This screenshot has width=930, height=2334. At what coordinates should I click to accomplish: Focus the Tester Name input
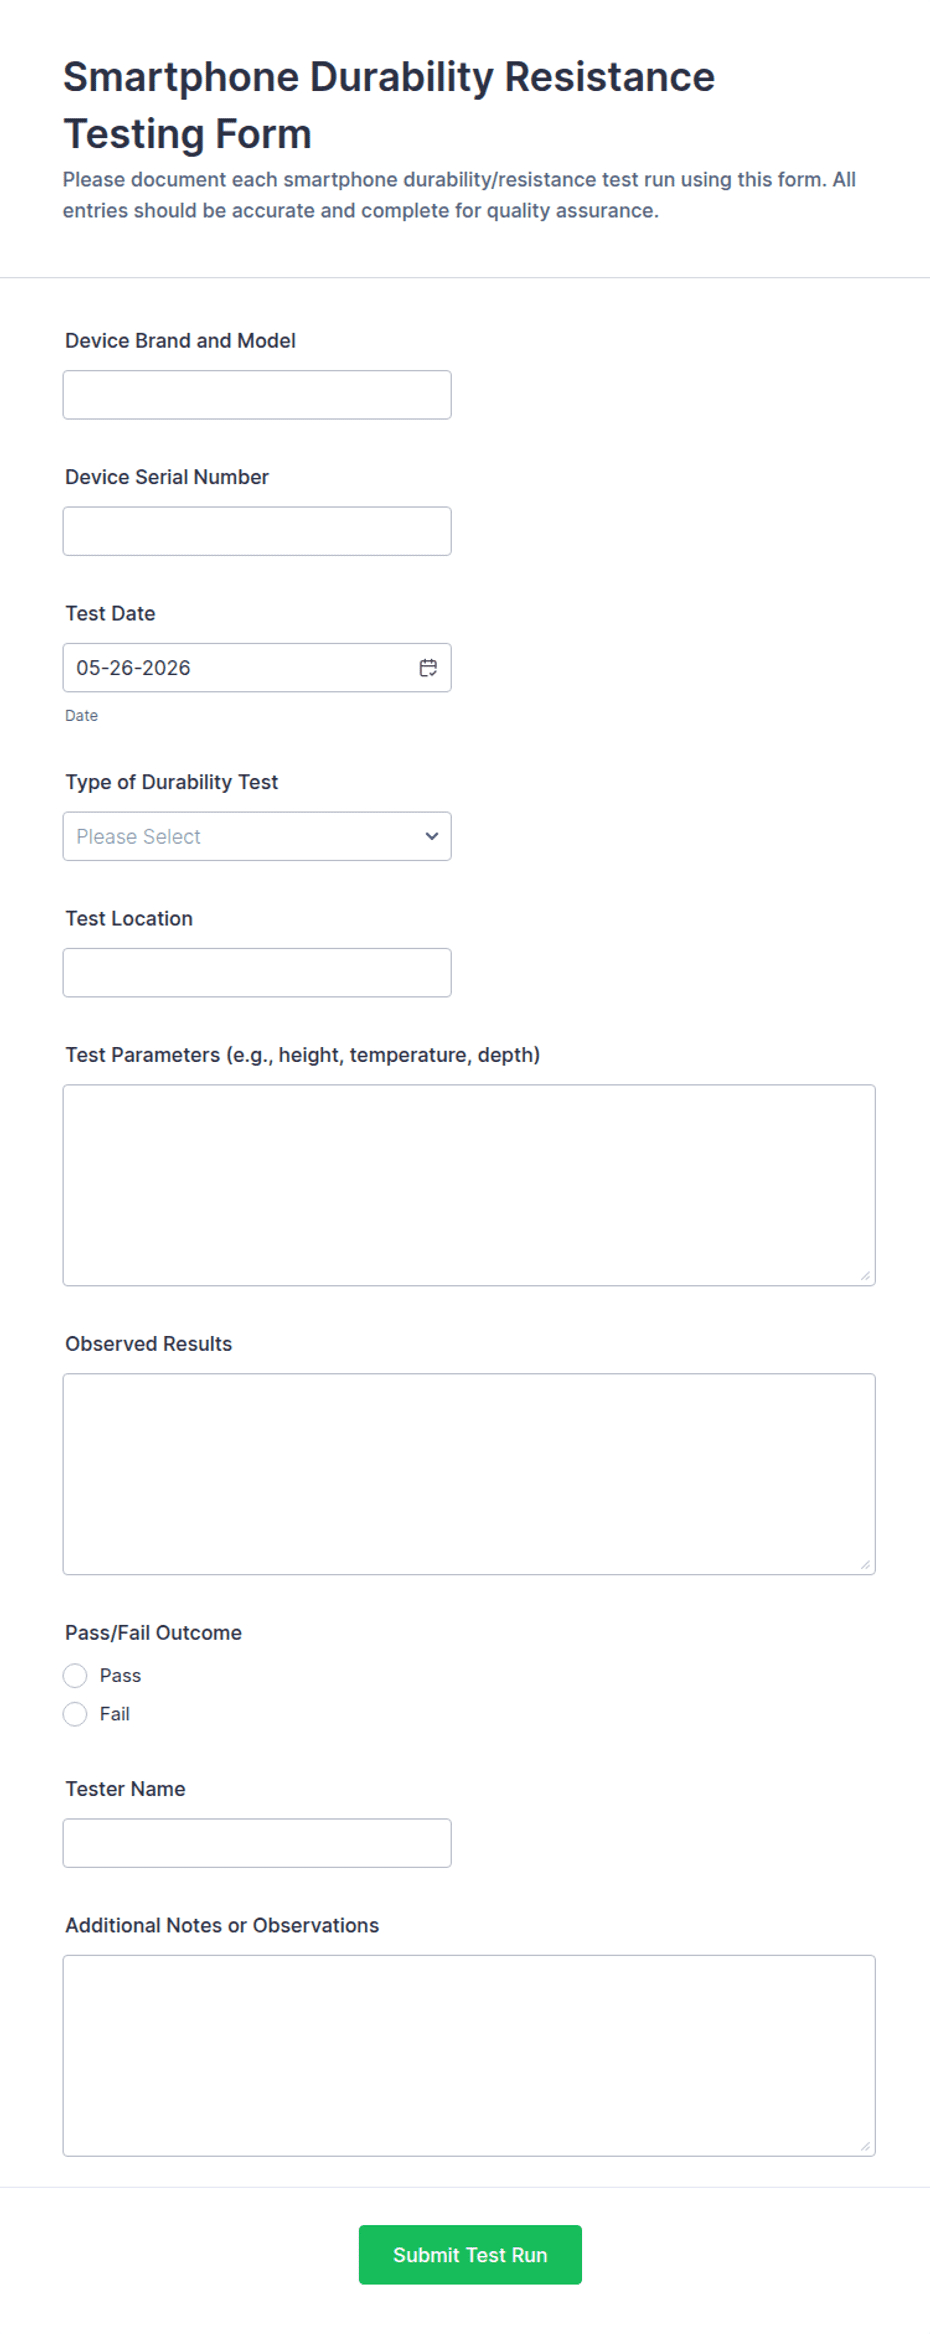pyautogui.click(x=257, y=1843)
